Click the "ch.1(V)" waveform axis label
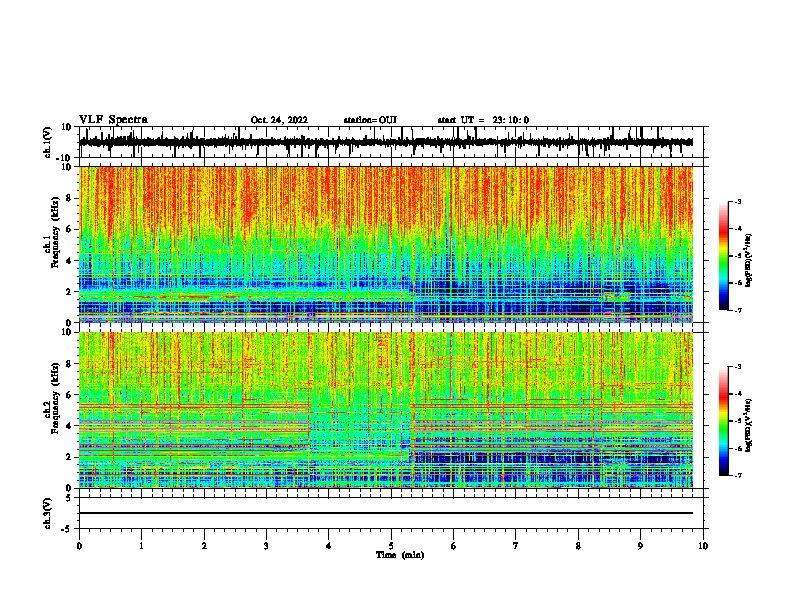This screenshot has height=612, width=792. coord(48,142)
